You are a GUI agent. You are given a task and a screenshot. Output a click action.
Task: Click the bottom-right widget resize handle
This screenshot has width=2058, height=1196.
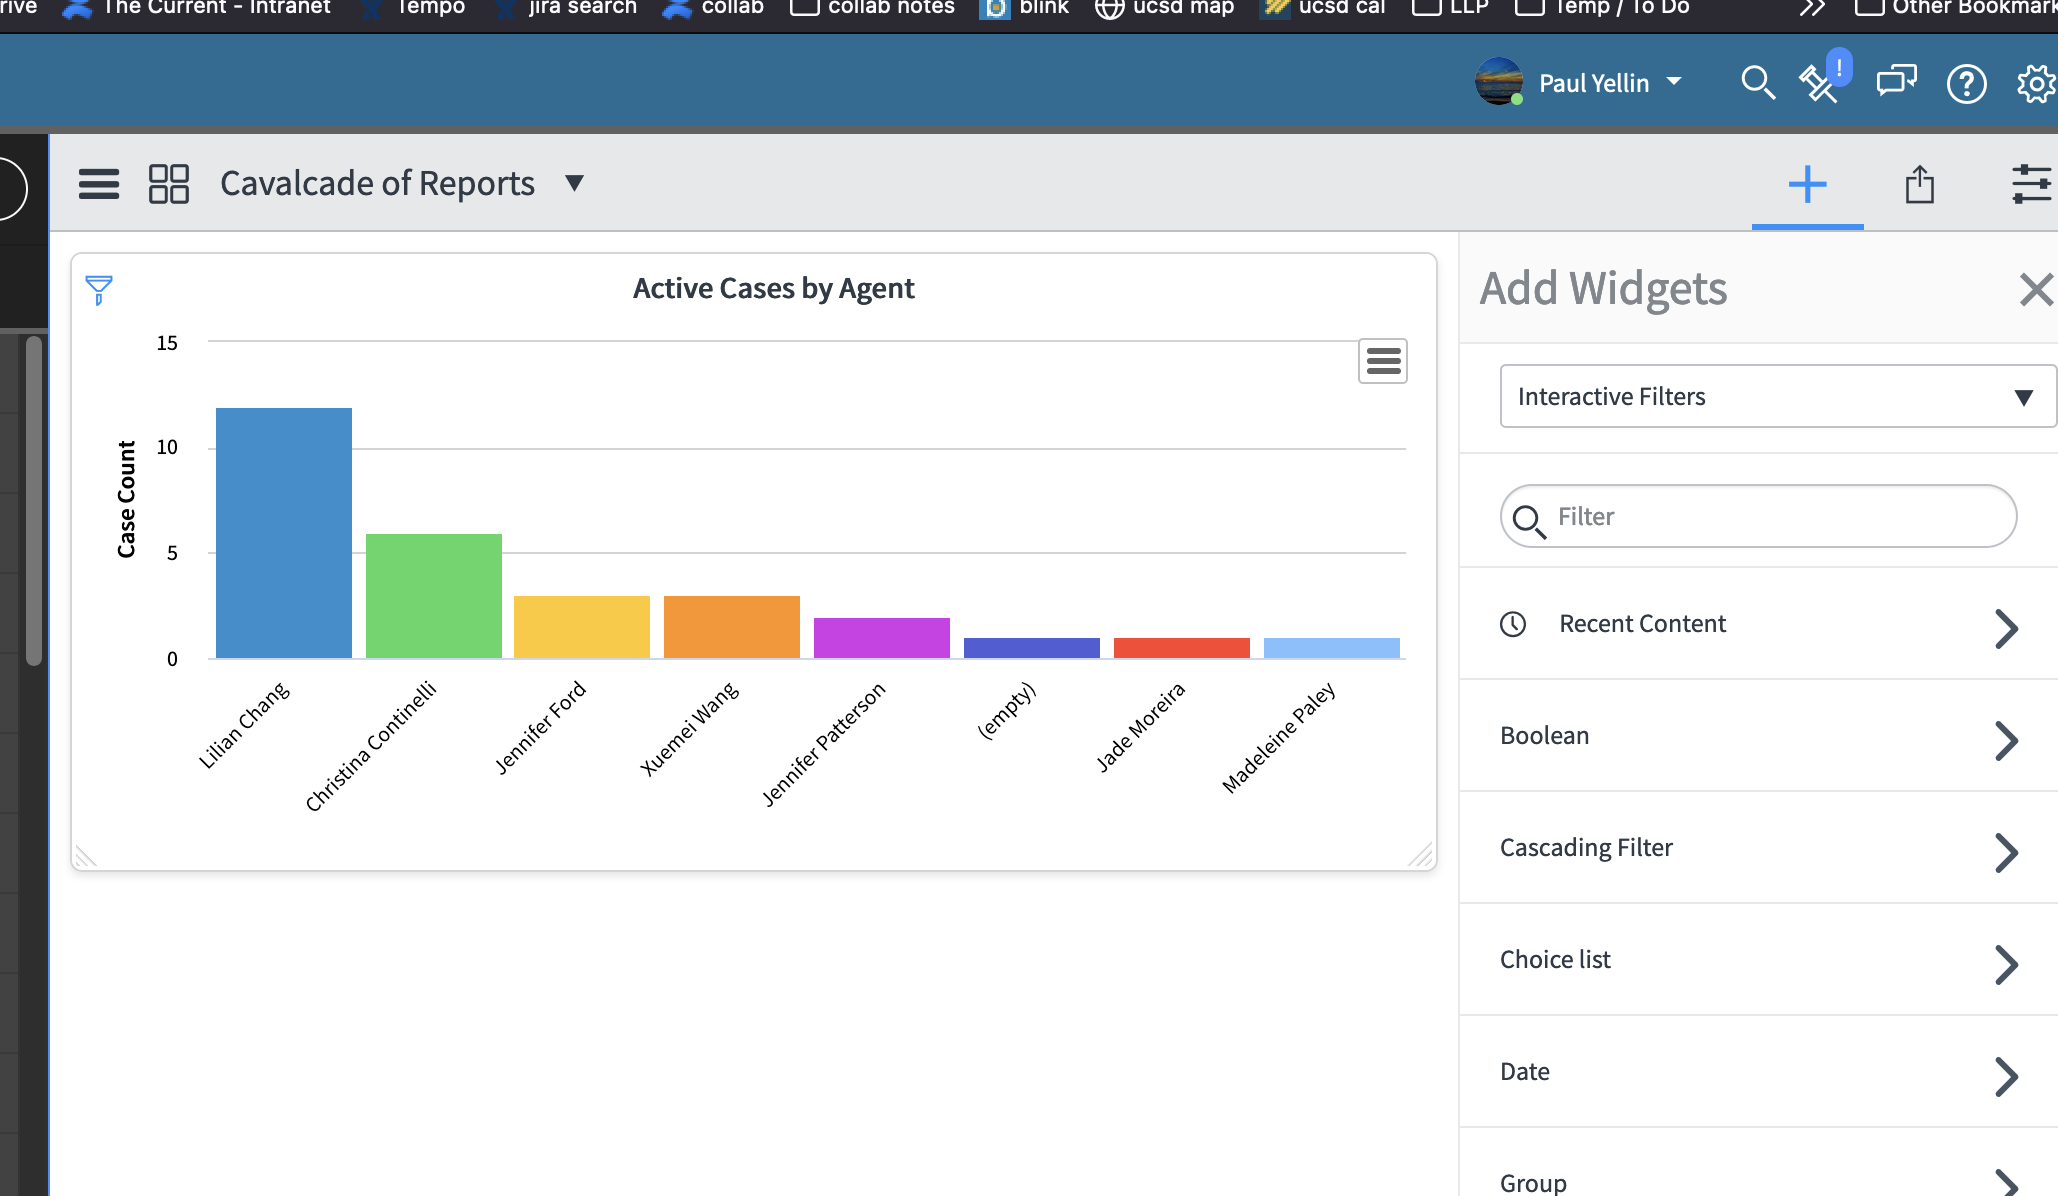(1421, 855)
